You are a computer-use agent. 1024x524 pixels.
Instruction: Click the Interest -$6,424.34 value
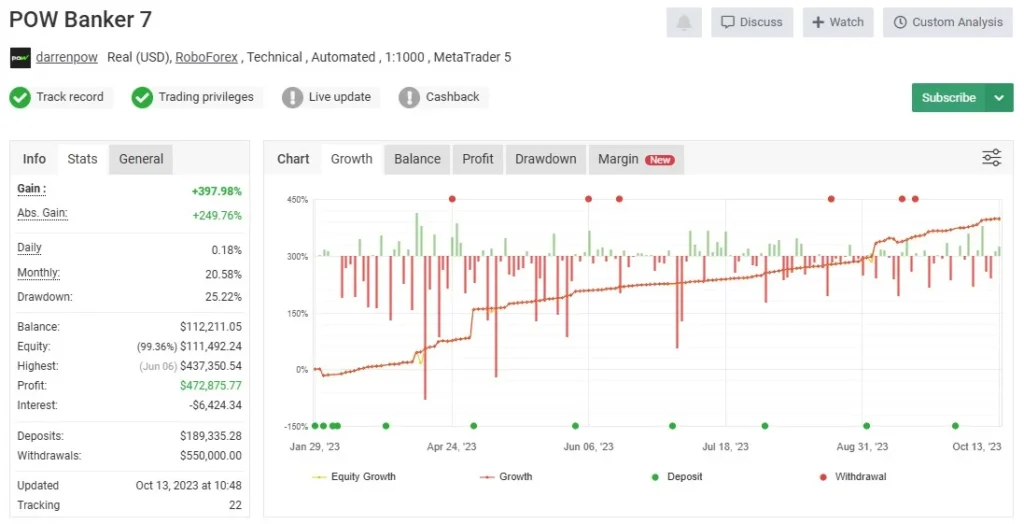[x=216, y=405]
